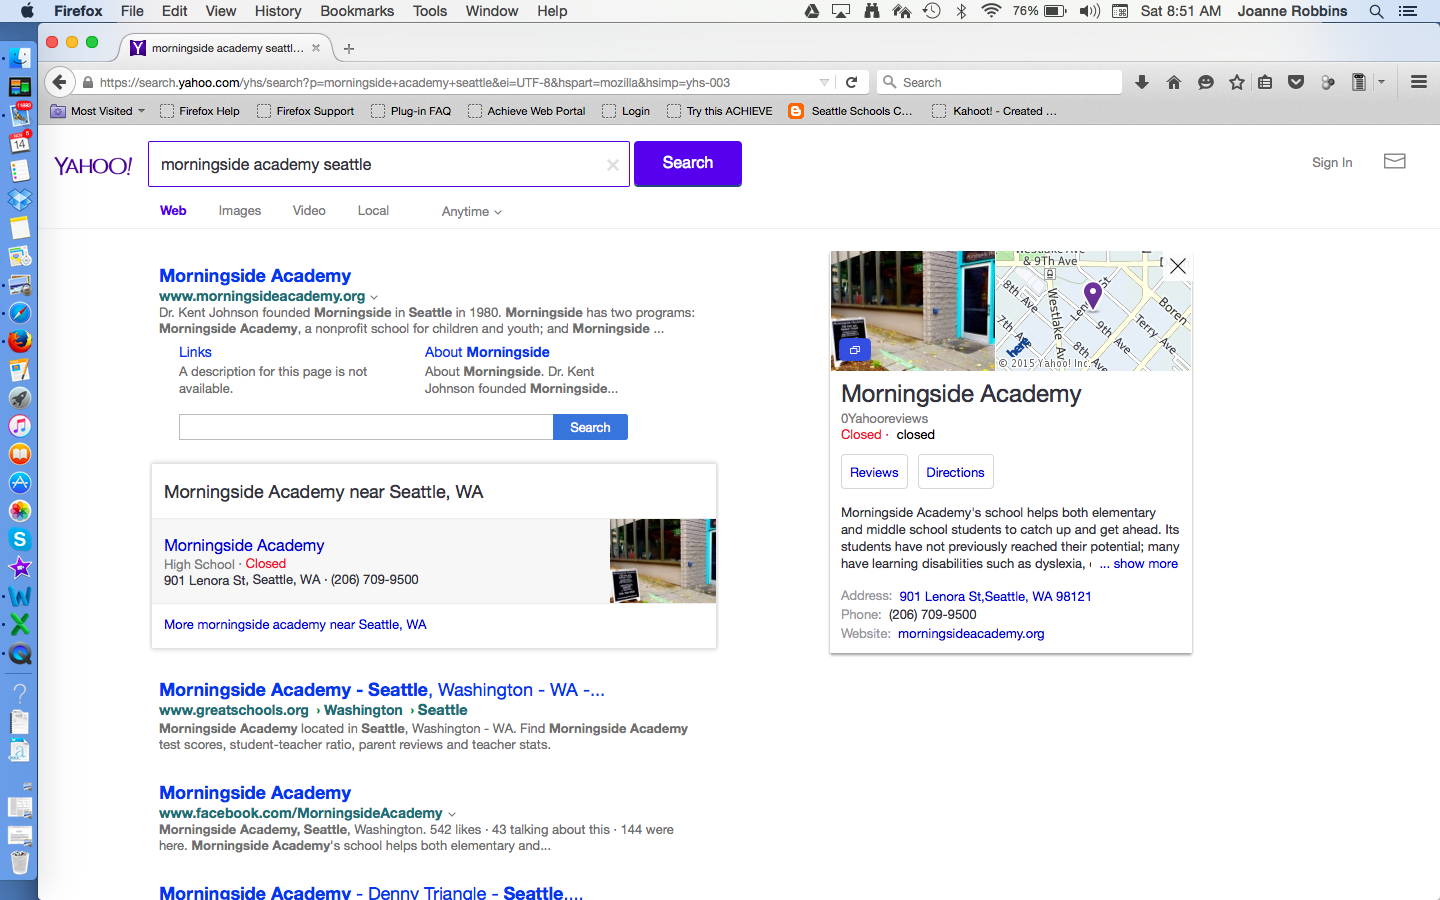The height and width of the screenshot is (900, 1440).
Task: Open the Seattle Schools C... bookmark
Action: click(850, 111)
